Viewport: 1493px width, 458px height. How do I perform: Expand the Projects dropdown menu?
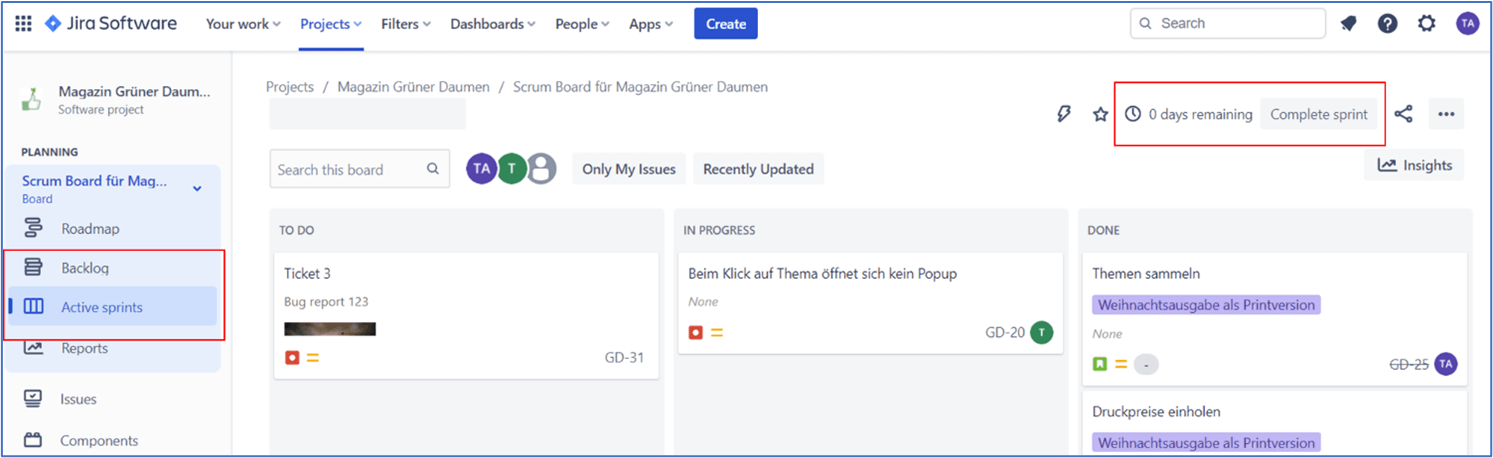332,24
